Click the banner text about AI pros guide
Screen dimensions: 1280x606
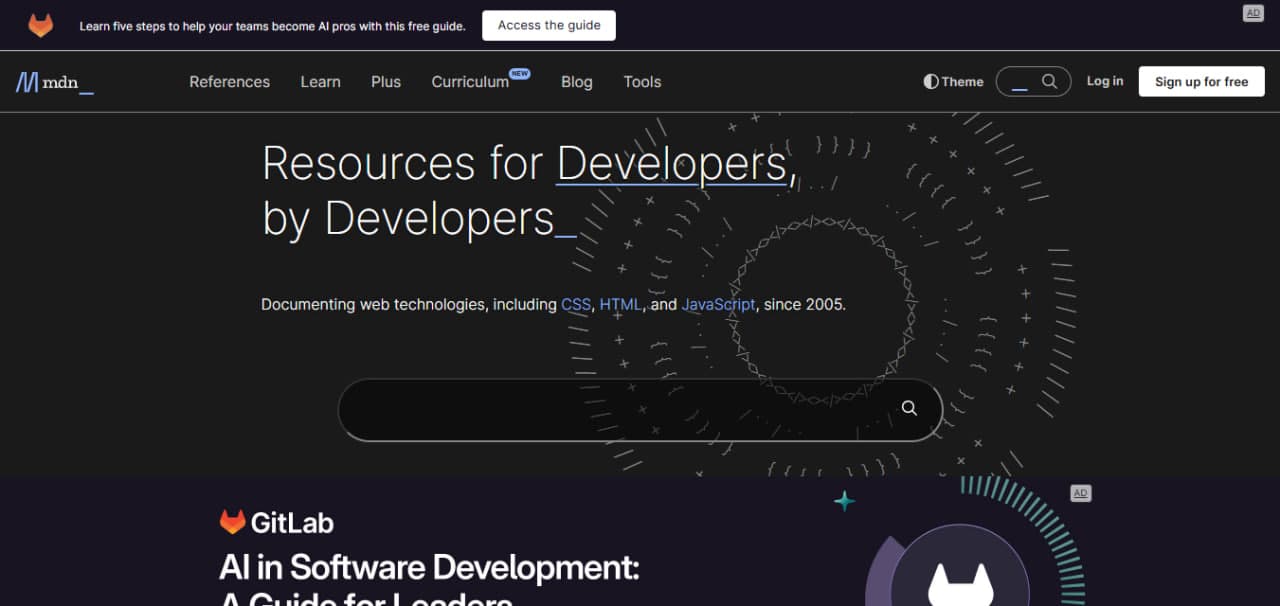[x=272, y=26]
